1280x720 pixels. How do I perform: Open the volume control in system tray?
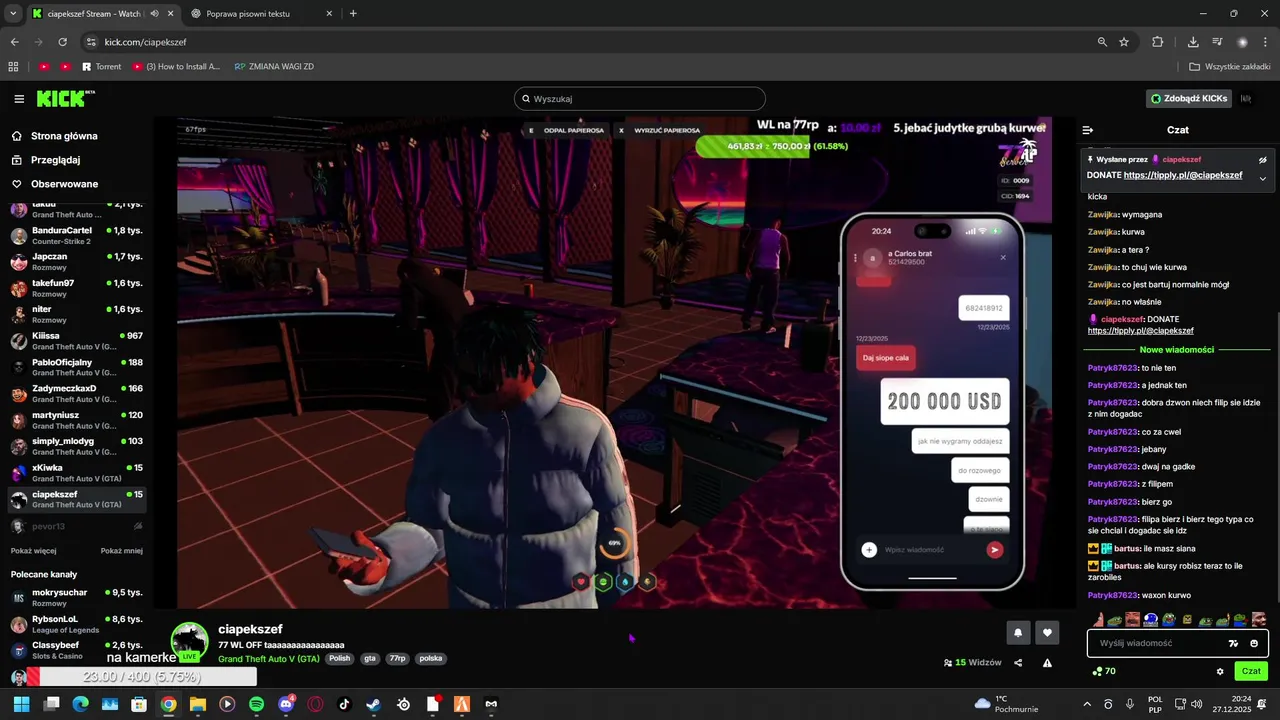point(1197,704)
